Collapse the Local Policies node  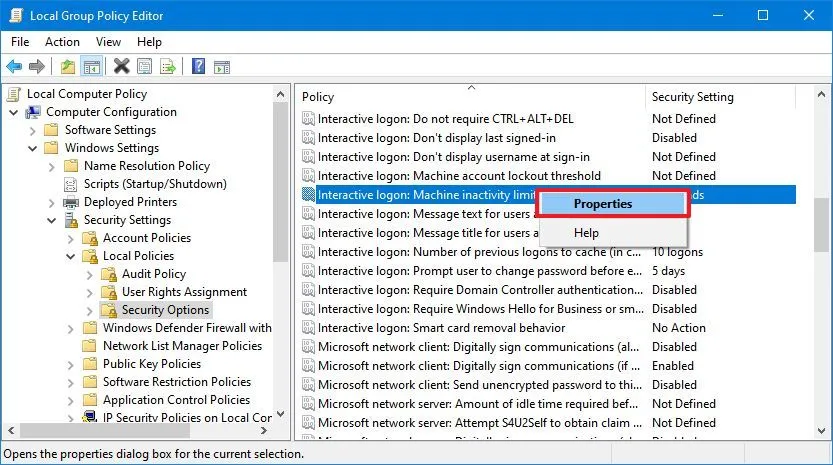click(71, 257)
